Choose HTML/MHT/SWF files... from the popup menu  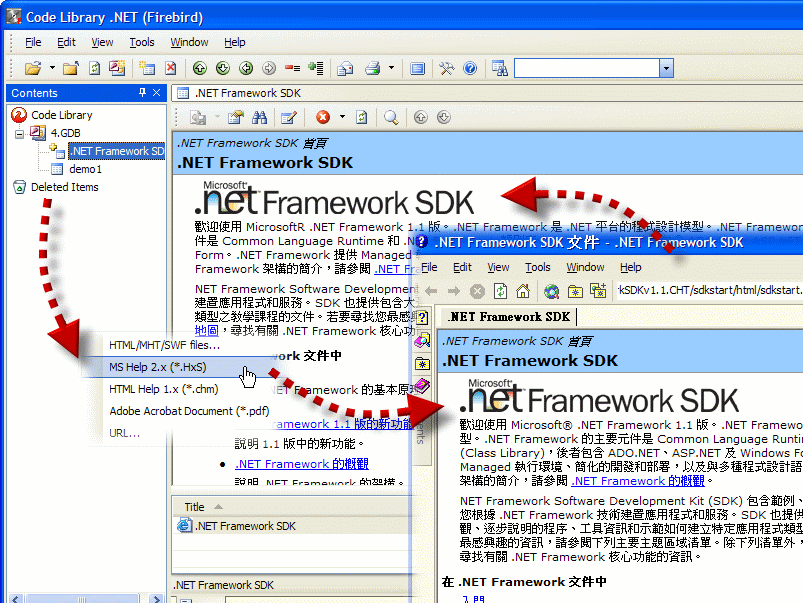[164, 345]
